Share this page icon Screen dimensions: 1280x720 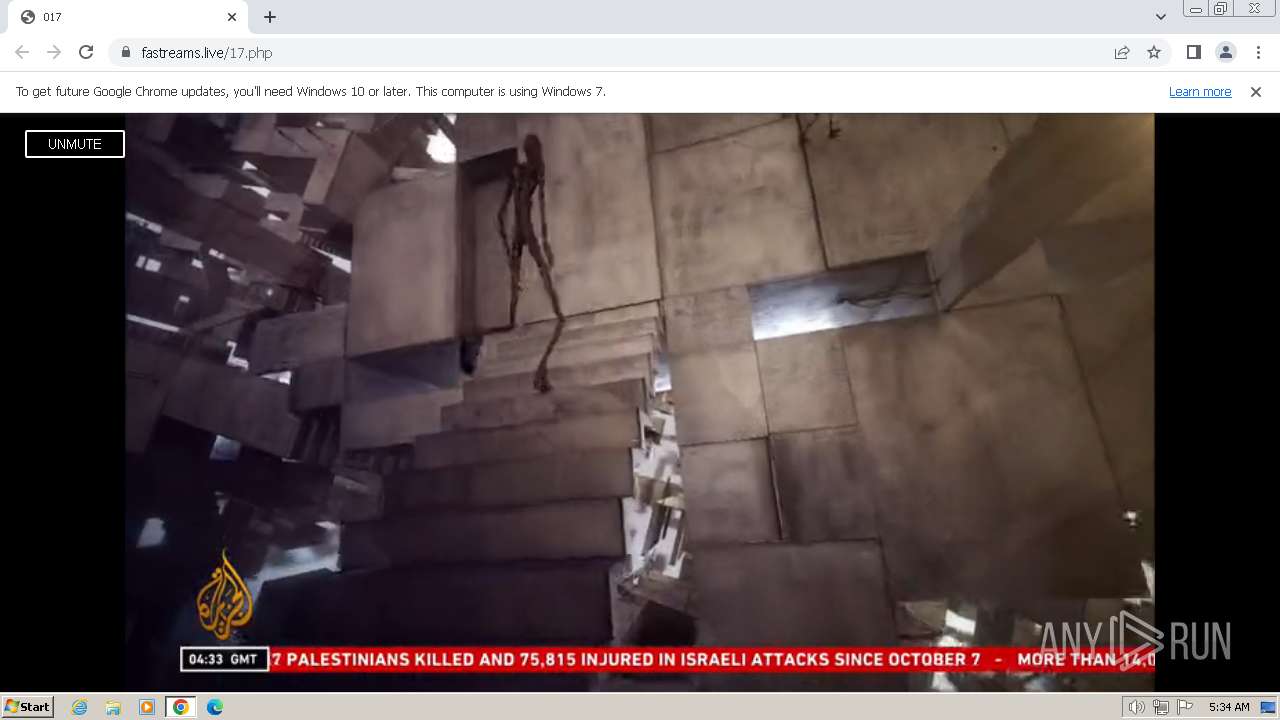pos(1122,52)
